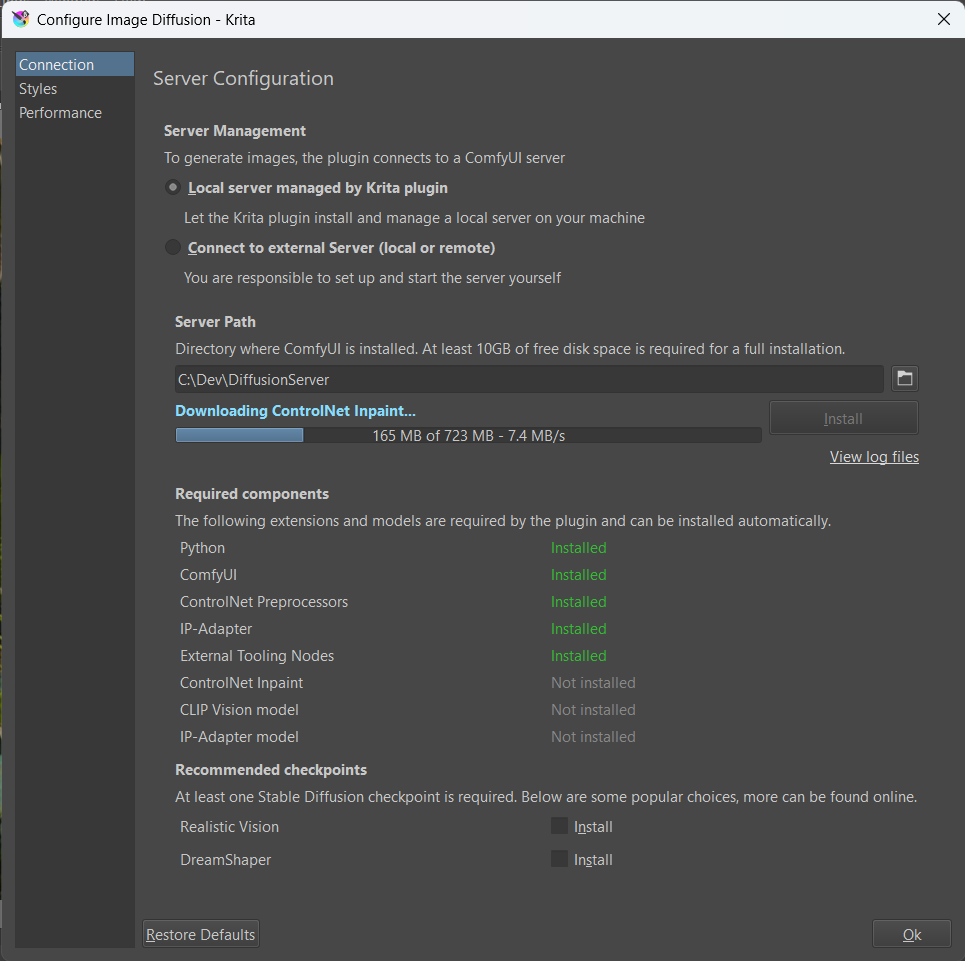Click the Realistic Vision checkpoint label
The width and height of the screenshot is (965, 961).
pyautogui.click(x=229, y=826)
